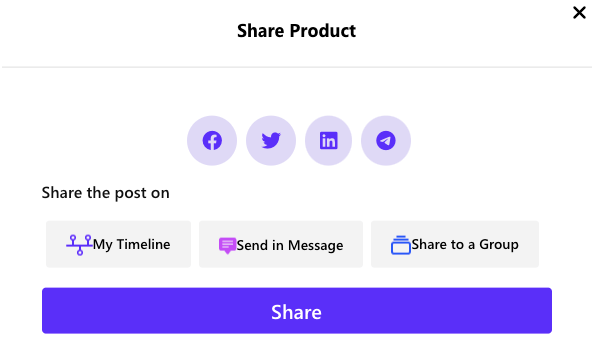Choose the Telegram paper plane icon
Viewport: 593px width, 360px height.
tap(386, 141)
